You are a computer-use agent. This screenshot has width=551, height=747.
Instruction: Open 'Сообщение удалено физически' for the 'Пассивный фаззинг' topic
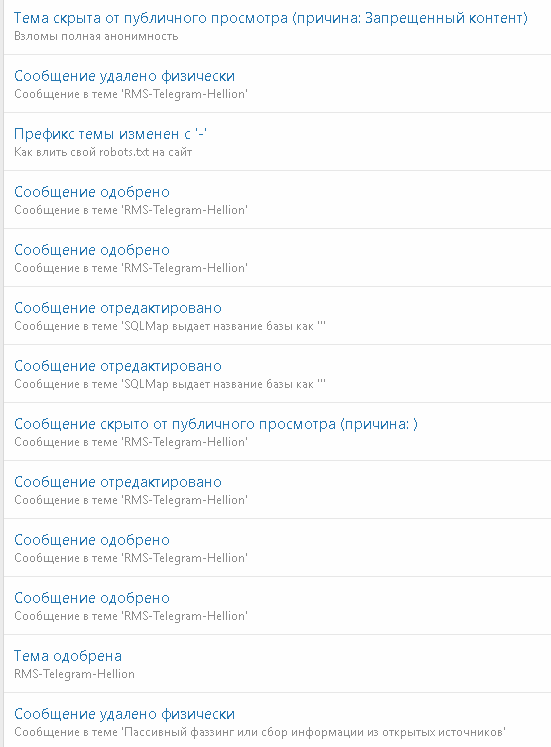(x=124, y=714)
